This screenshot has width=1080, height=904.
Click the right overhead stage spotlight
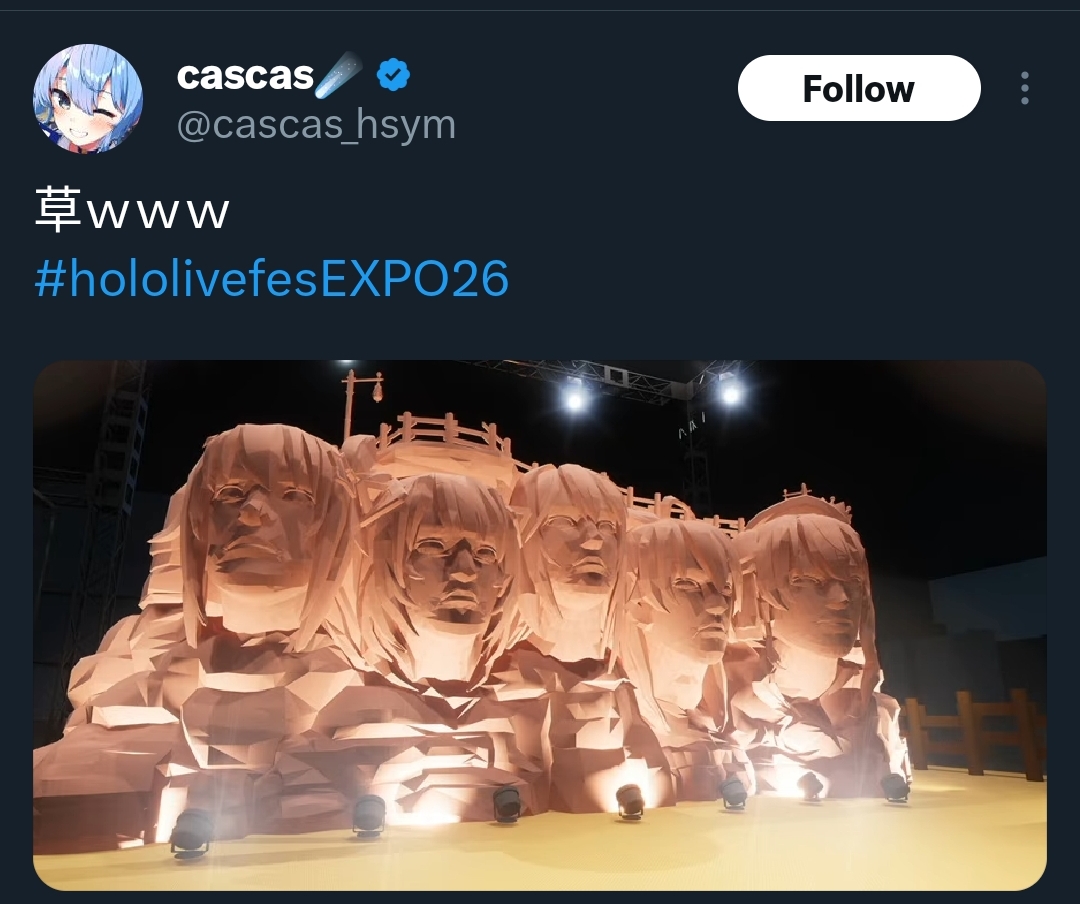point(730,393)
